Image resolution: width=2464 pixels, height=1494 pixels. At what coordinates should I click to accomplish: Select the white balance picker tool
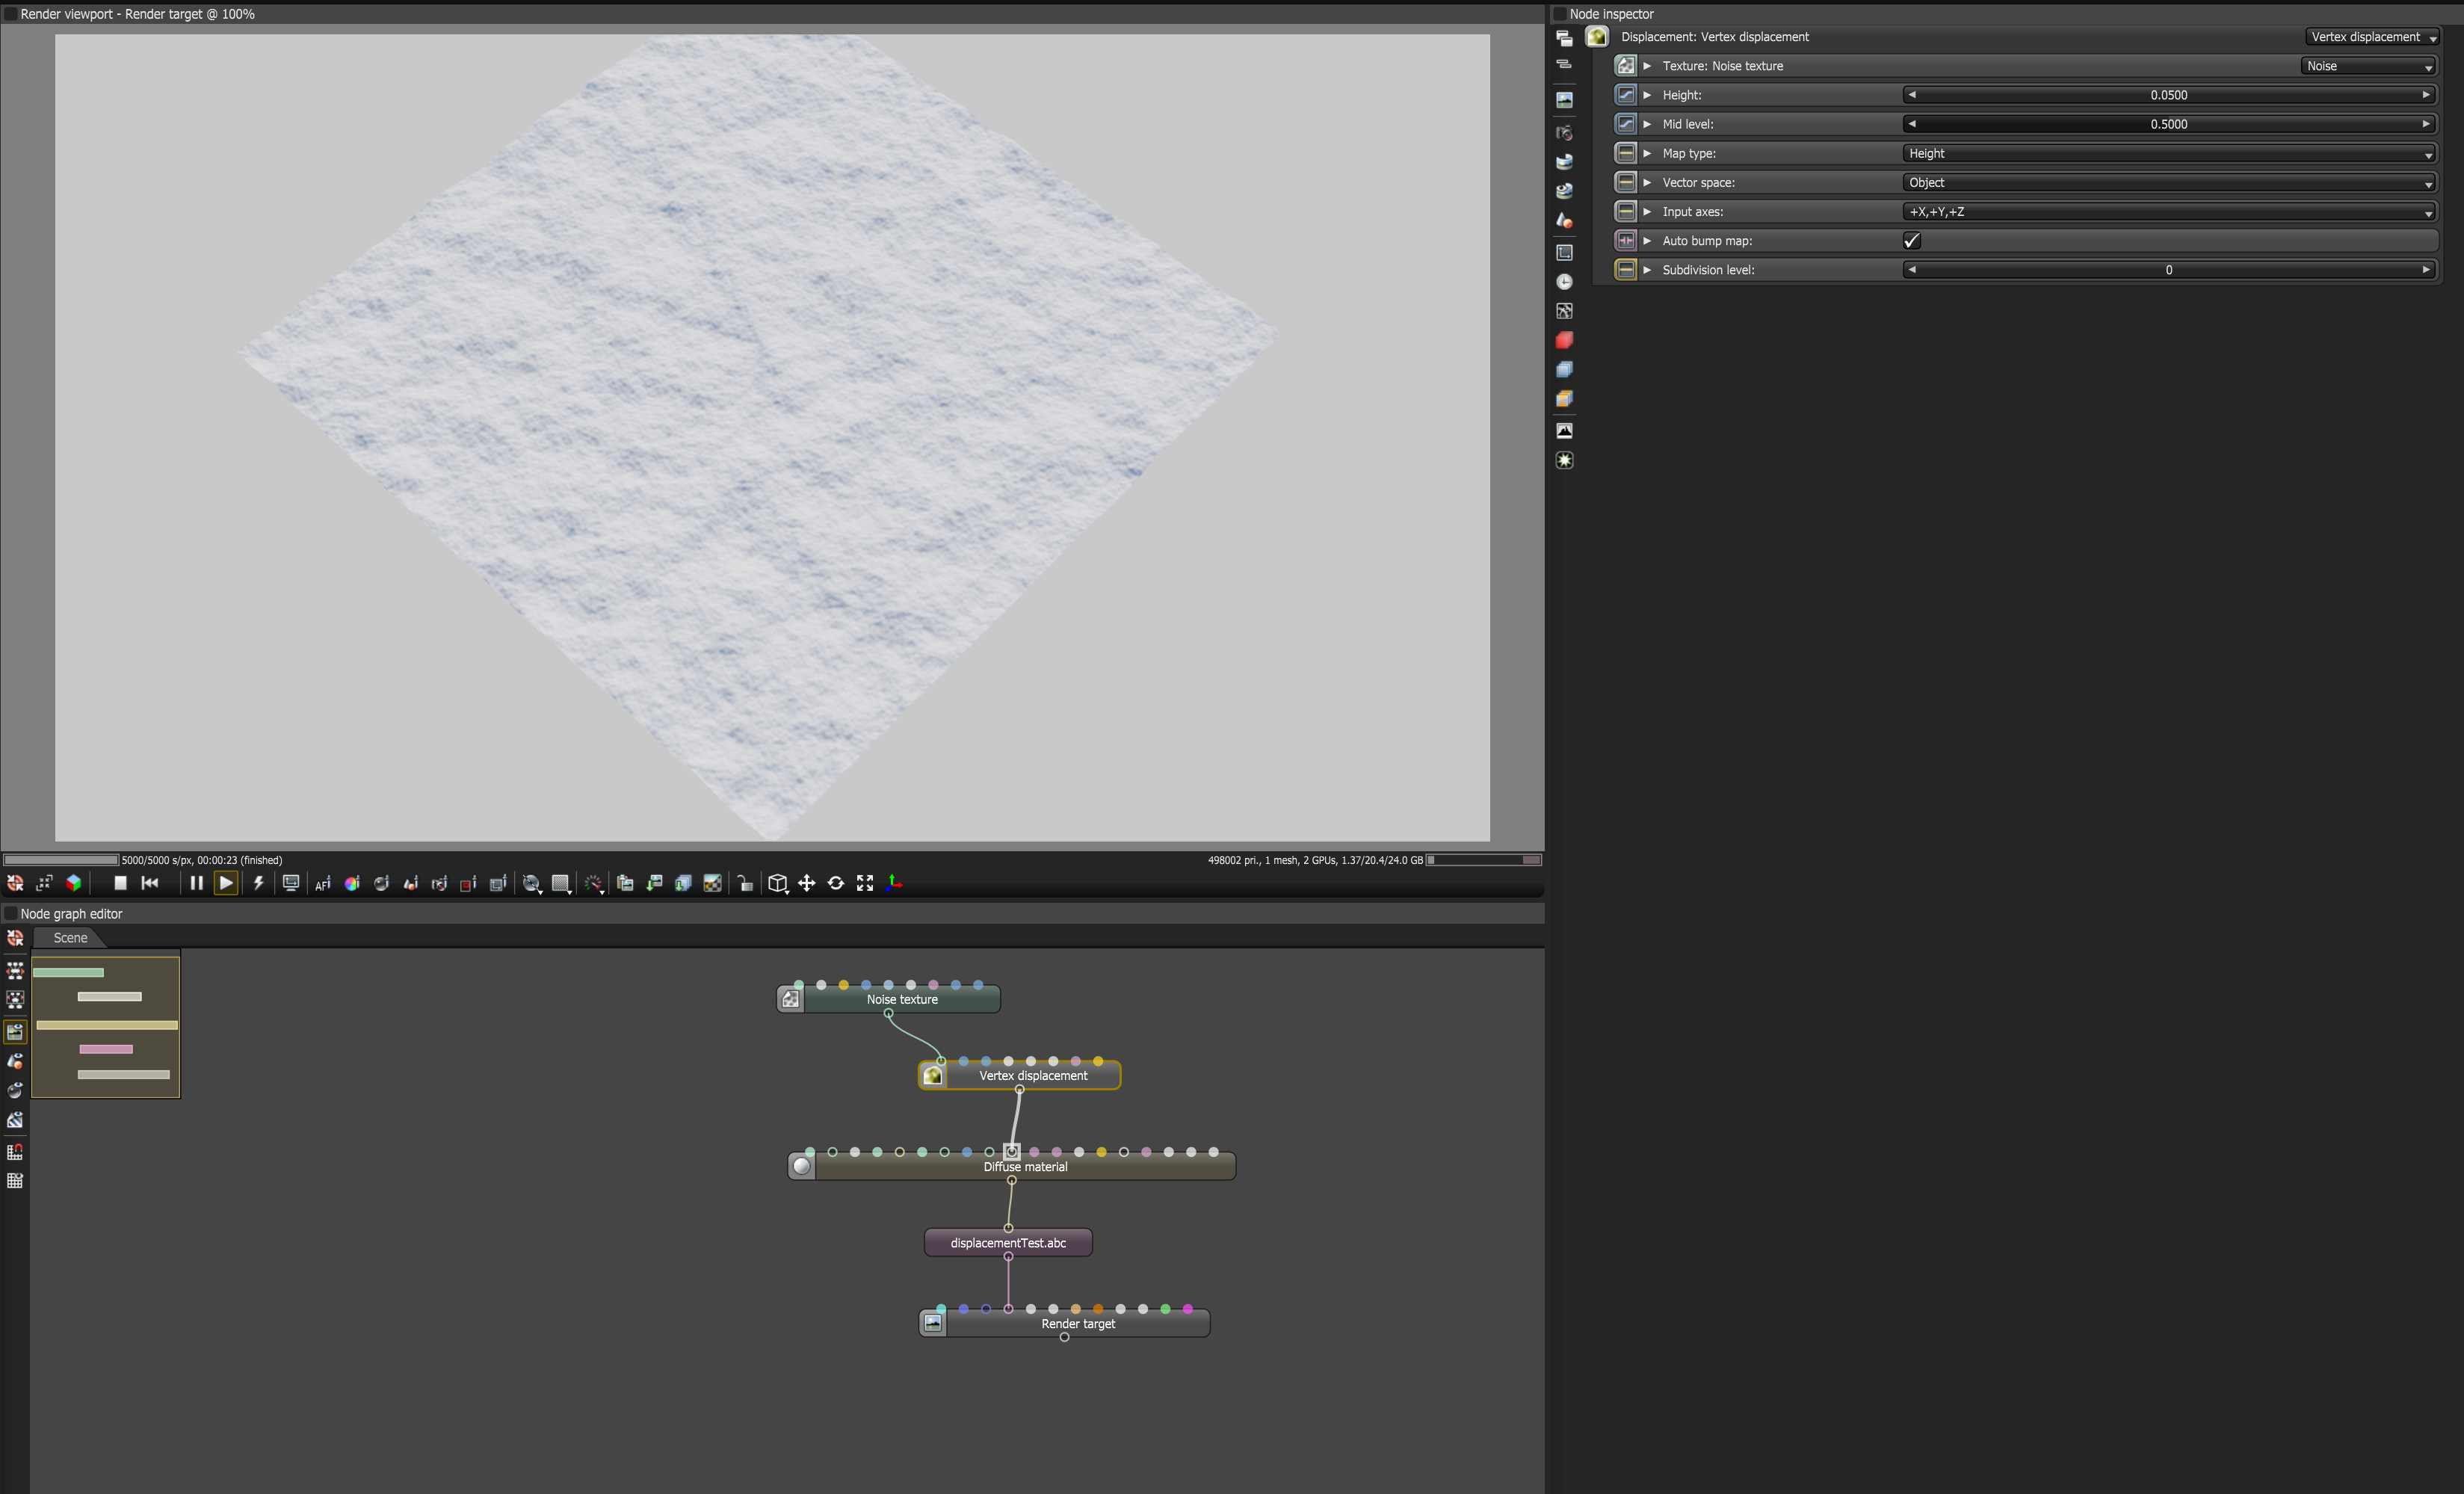(x=352, y=883)
